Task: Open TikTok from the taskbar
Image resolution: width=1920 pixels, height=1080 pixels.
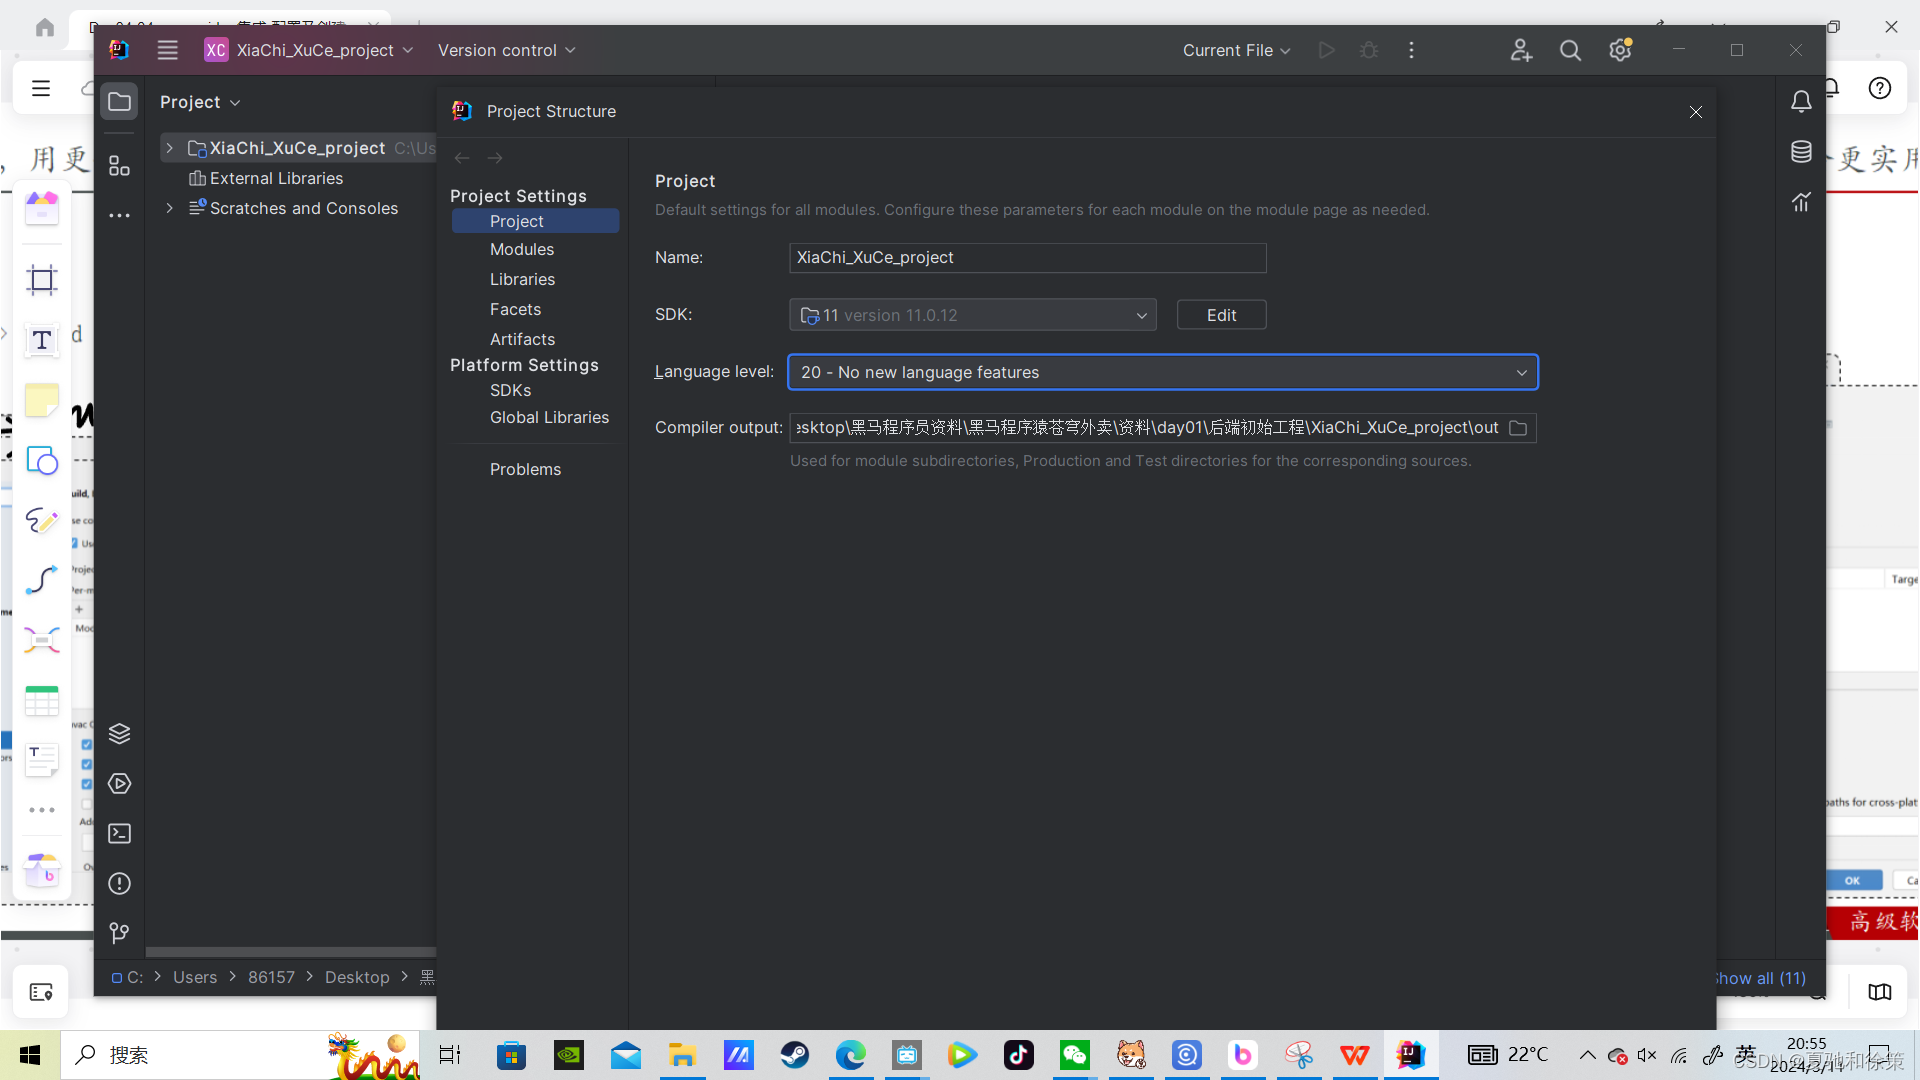Action: click(x=1019, y=1055)
